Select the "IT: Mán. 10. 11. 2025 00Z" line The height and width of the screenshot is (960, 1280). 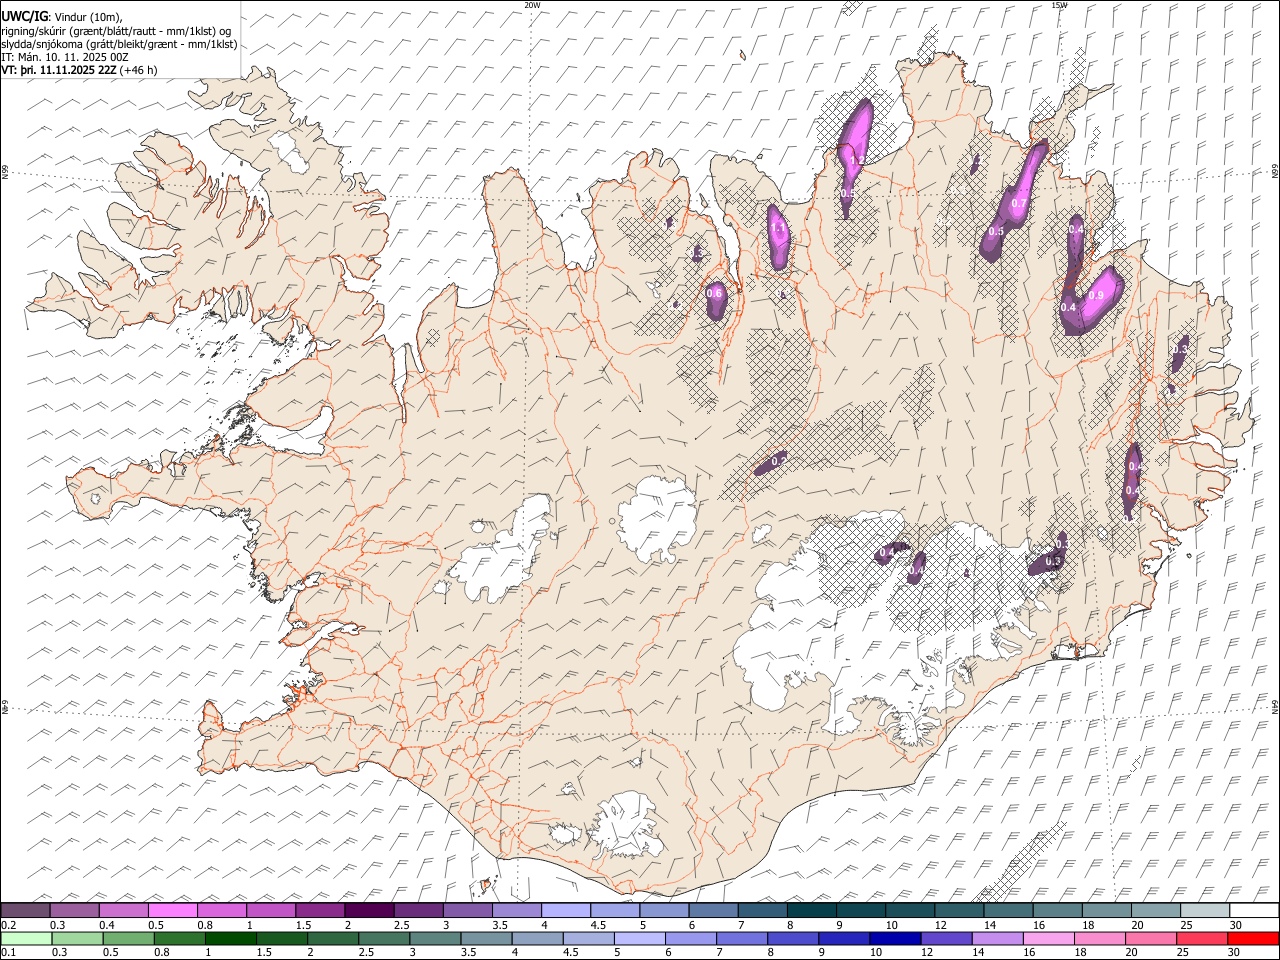65,57
